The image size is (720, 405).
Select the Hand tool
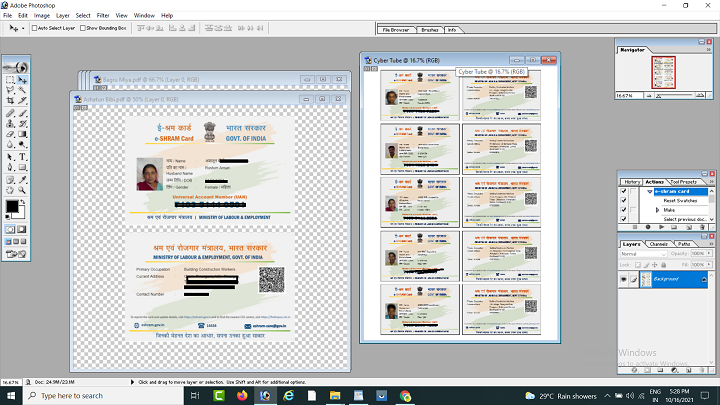tap(10, 190)
